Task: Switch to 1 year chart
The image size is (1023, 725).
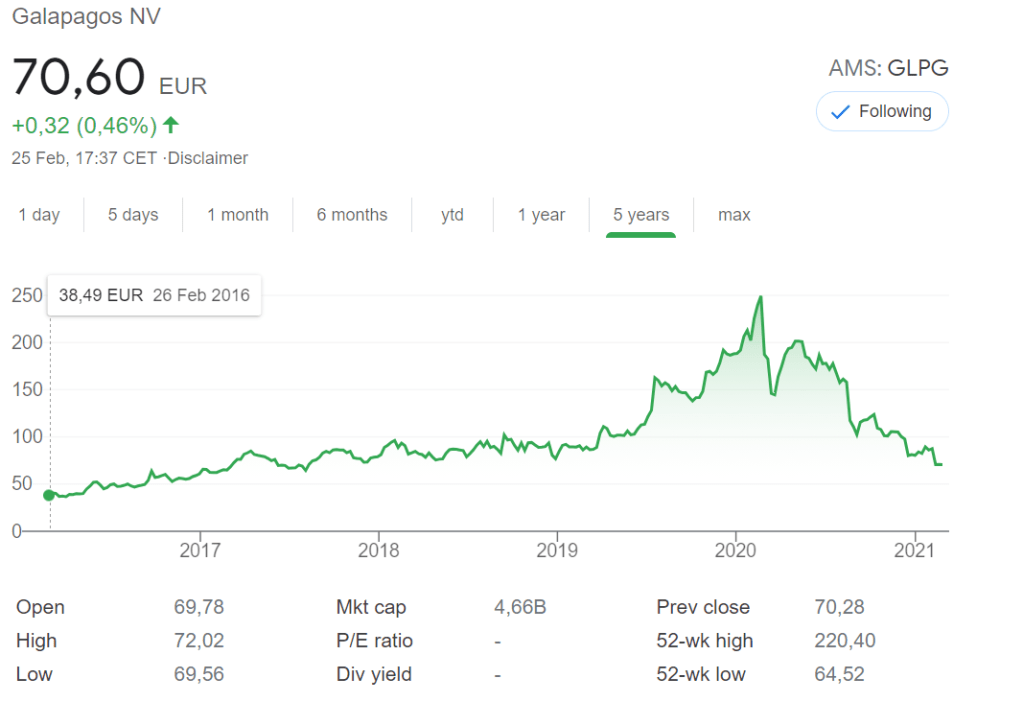Action: (x=541, y=215)
